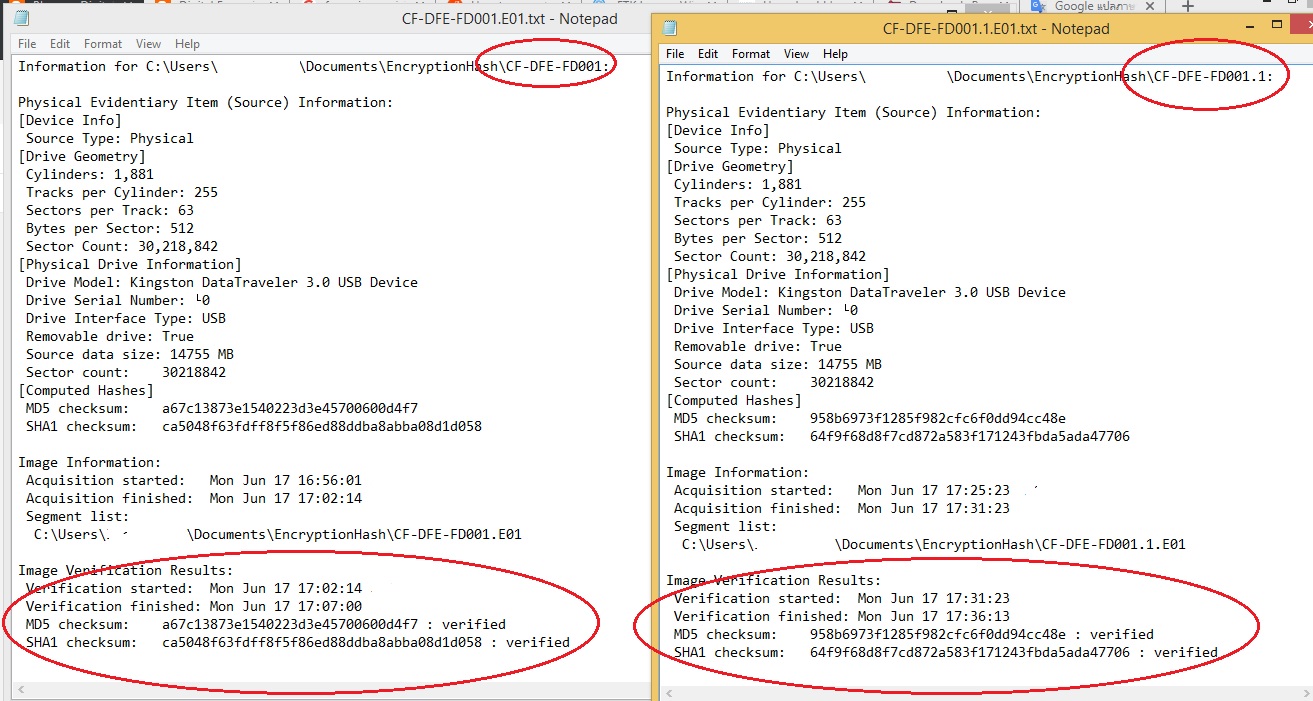Image resolution: width=1313 pixels, height=701 pixels.
Task: Click 'Verification finished: Mon Jun 17 17:36:13' line
Action: tap(842, 616)
